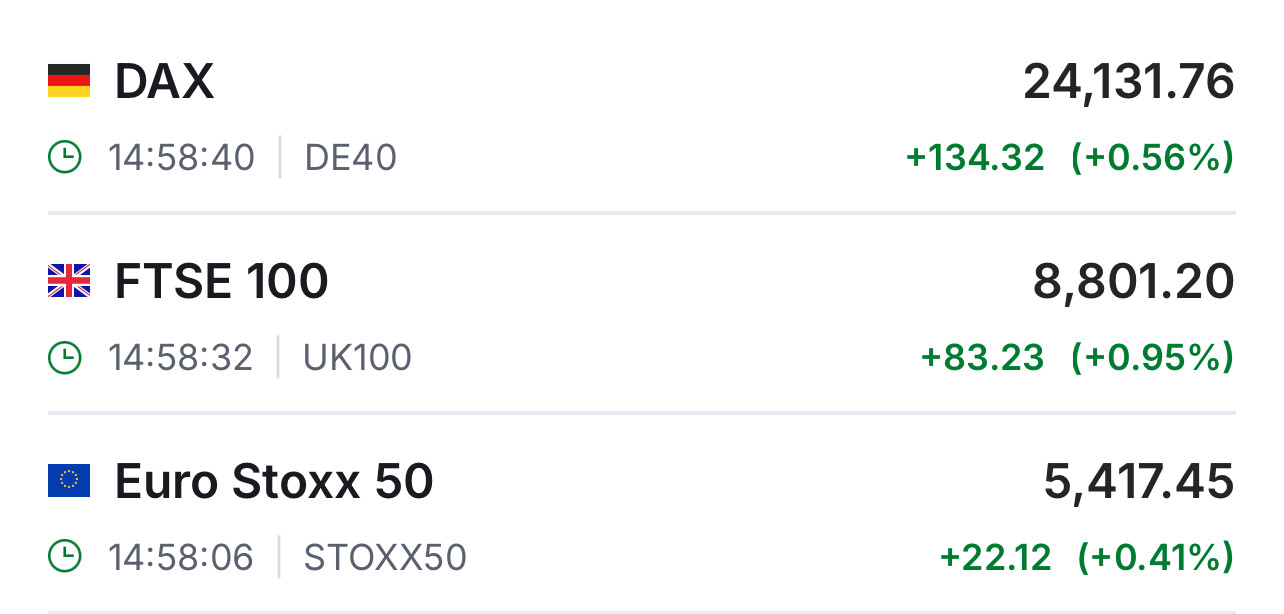Viewport: 1284px width, 614px height.
Task: Click the EU flag icon beside Euro Stoxx 50
Action: point(69,481)
